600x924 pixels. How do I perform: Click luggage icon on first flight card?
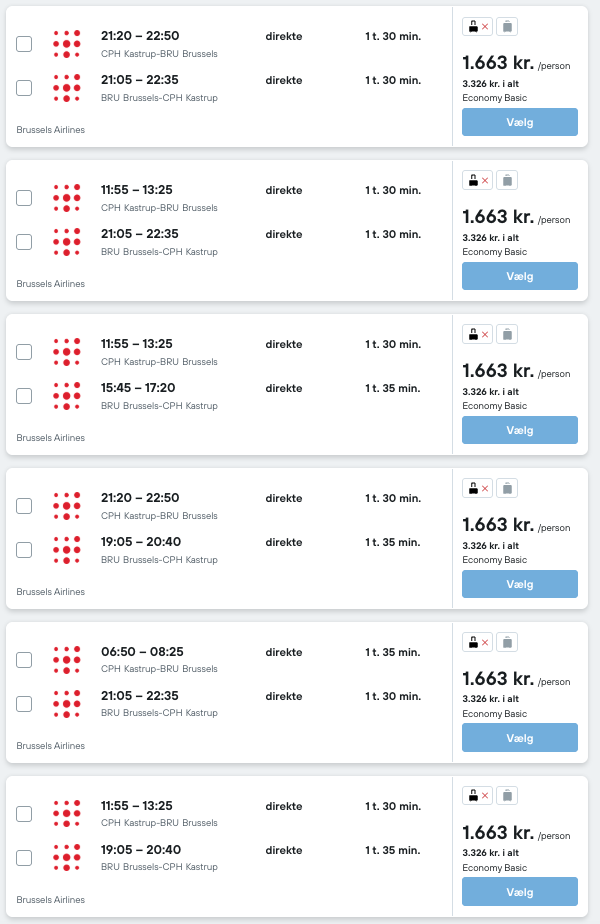click(507, 27)
